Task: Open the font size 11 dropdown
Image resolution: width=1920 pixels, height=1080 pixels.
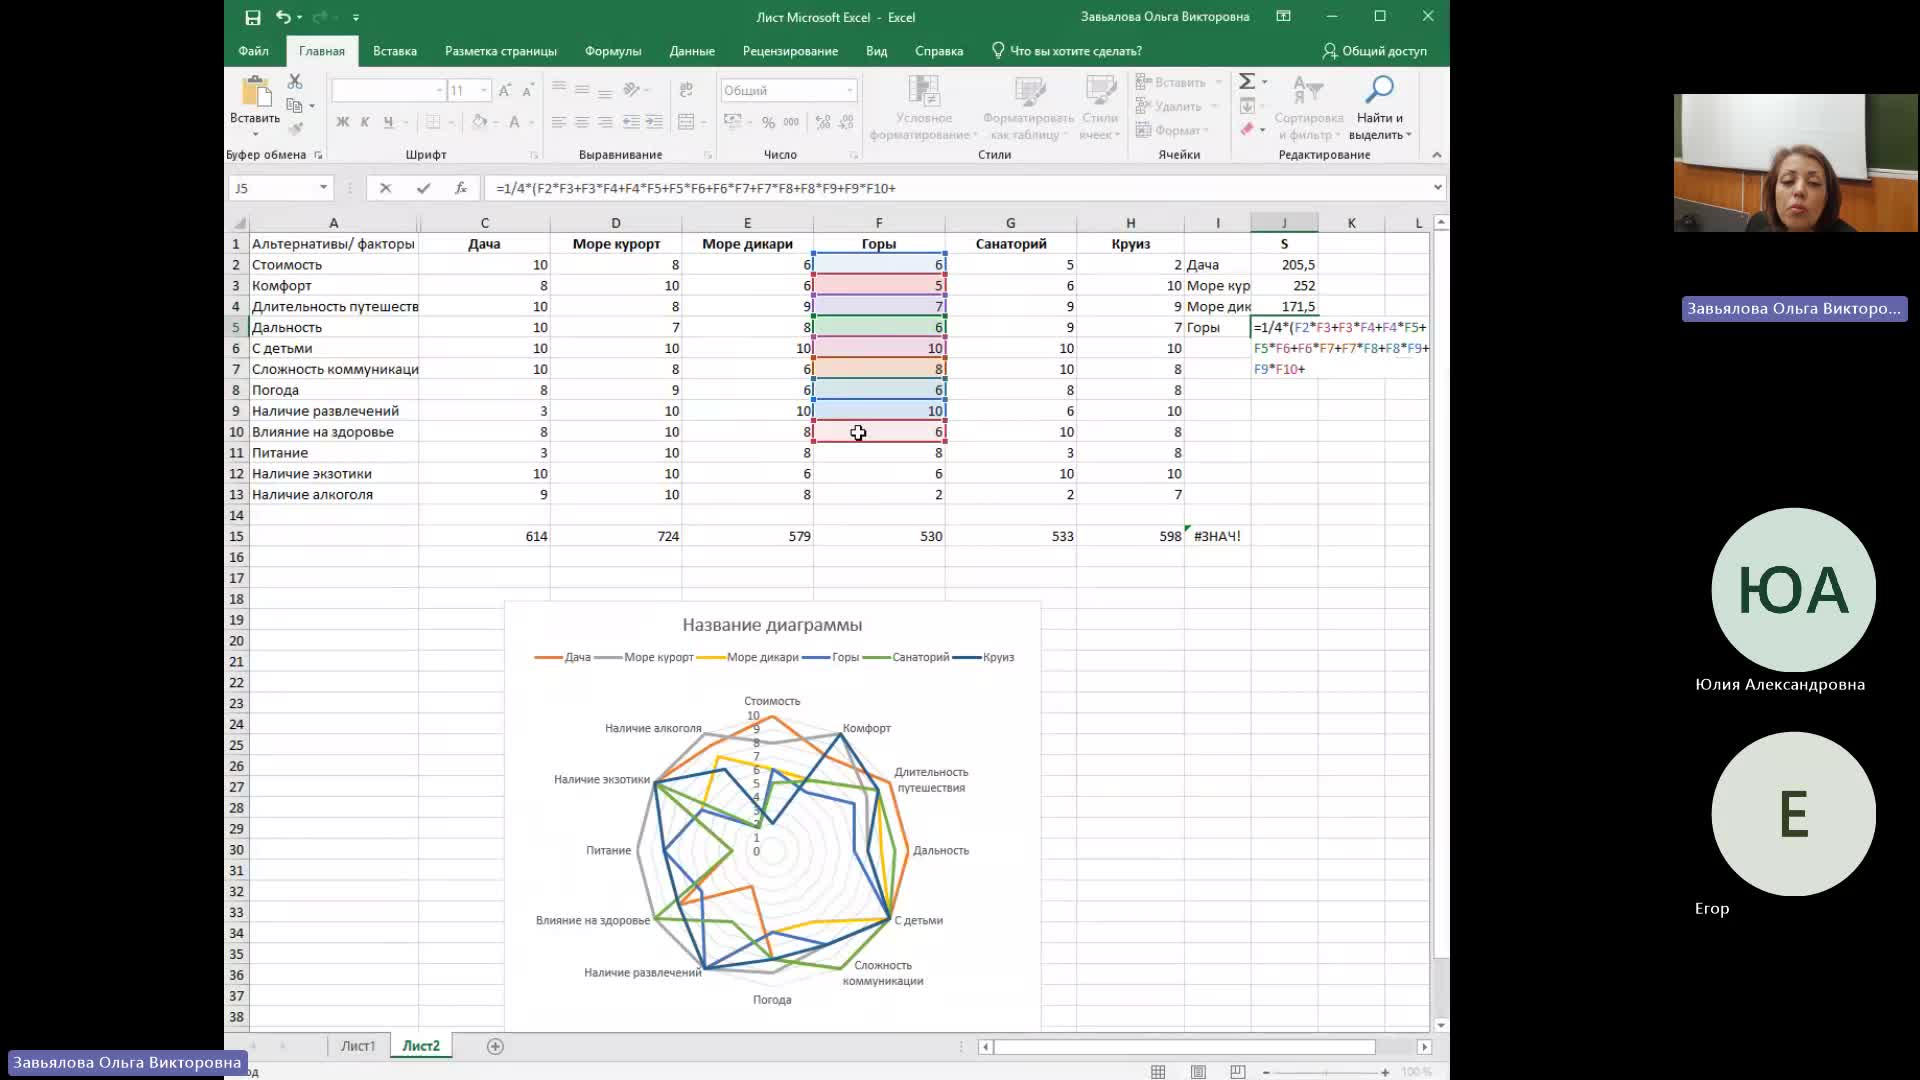Action: (484, 90)
